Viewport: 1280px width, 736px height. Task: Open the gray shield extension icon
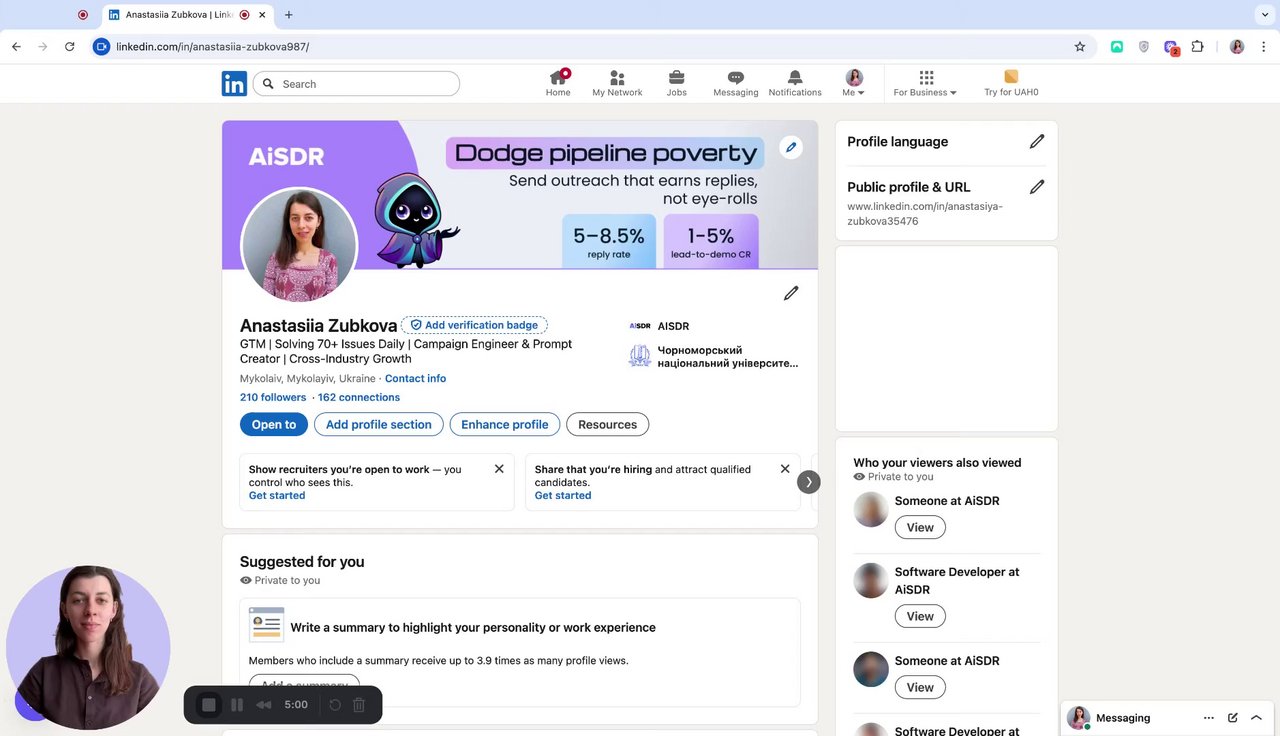point(1144,46)
